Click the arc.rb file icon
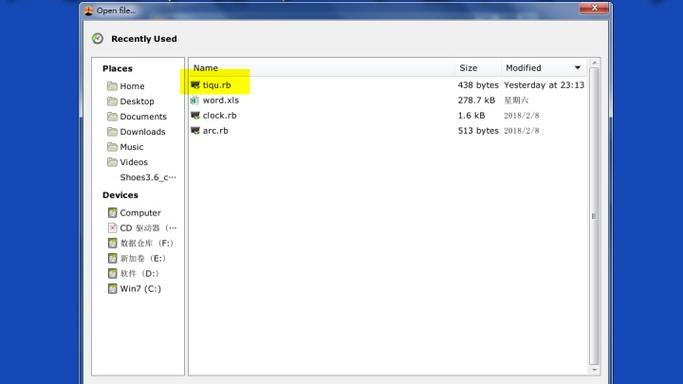 click(x=195, y=131)
